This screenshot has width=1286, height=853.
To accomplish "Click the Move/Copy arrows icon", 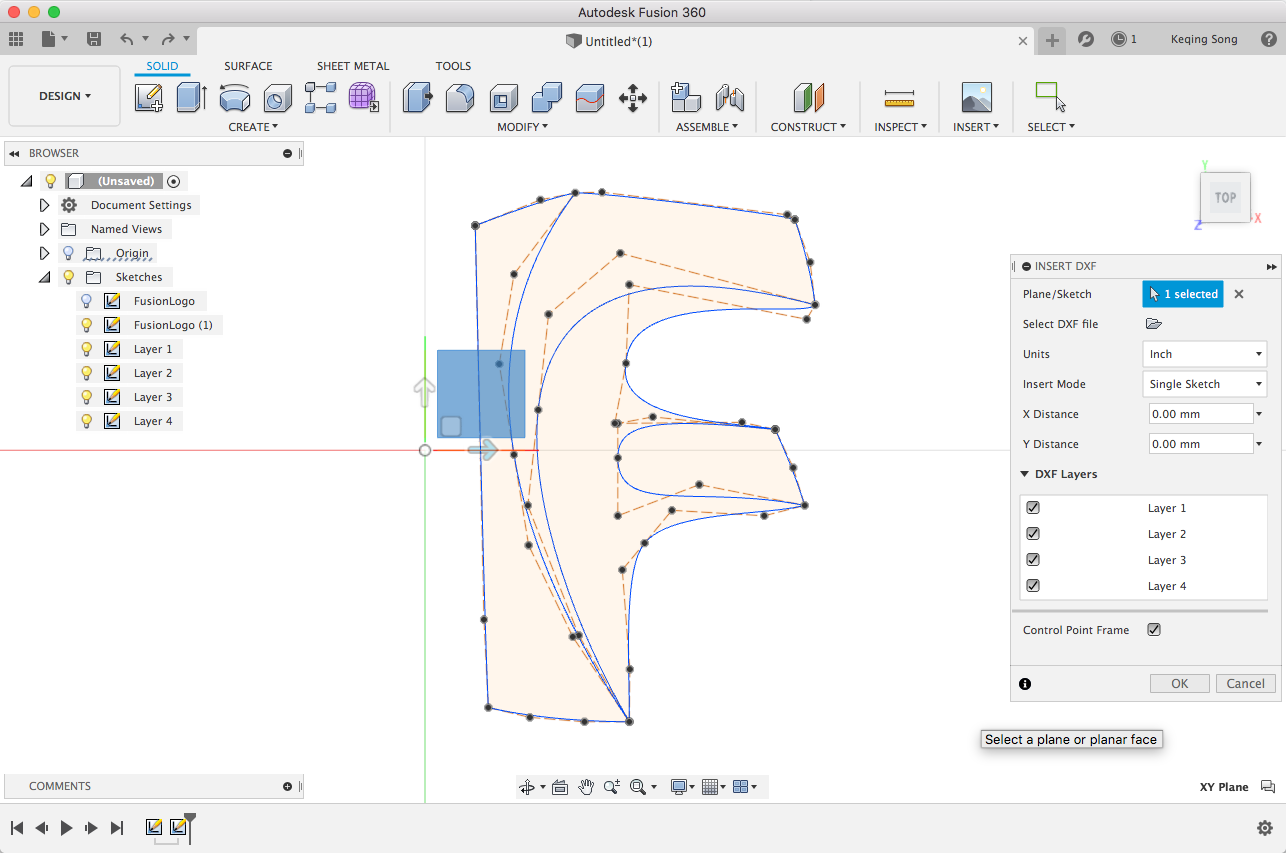I will 633,98.
